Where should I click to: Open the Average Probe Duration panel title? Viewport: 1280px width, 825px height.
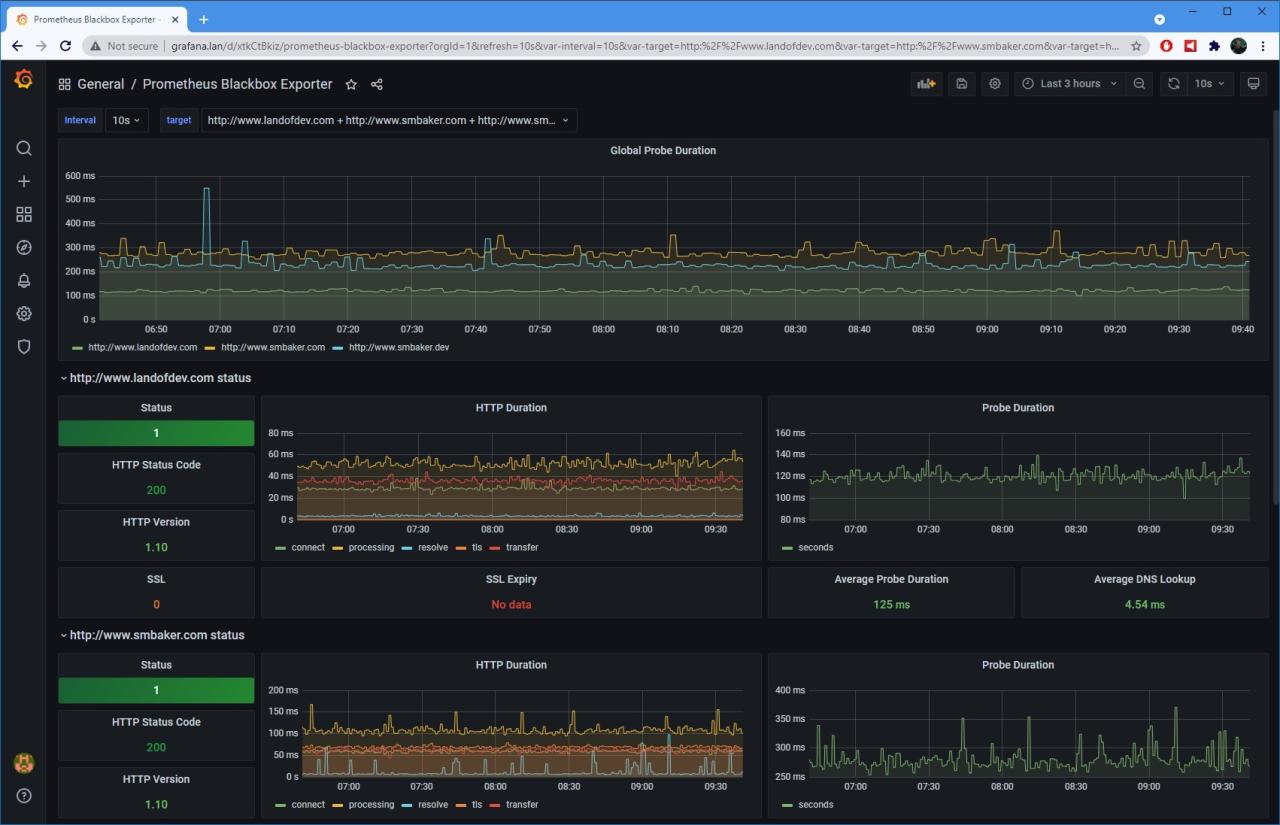891,579
